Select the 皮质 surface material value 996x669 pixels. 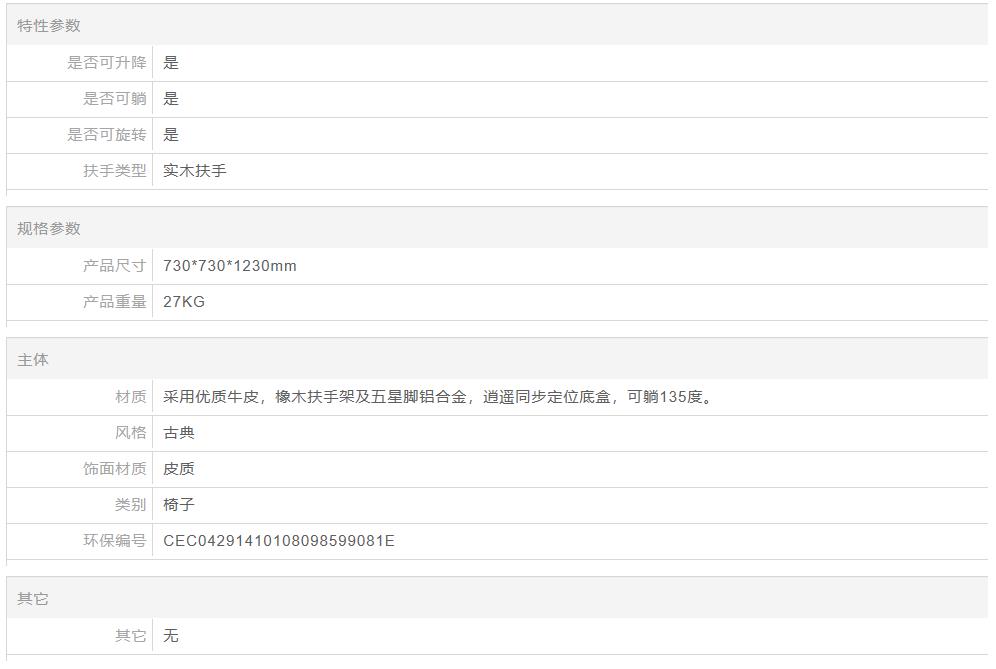[178, 469]
